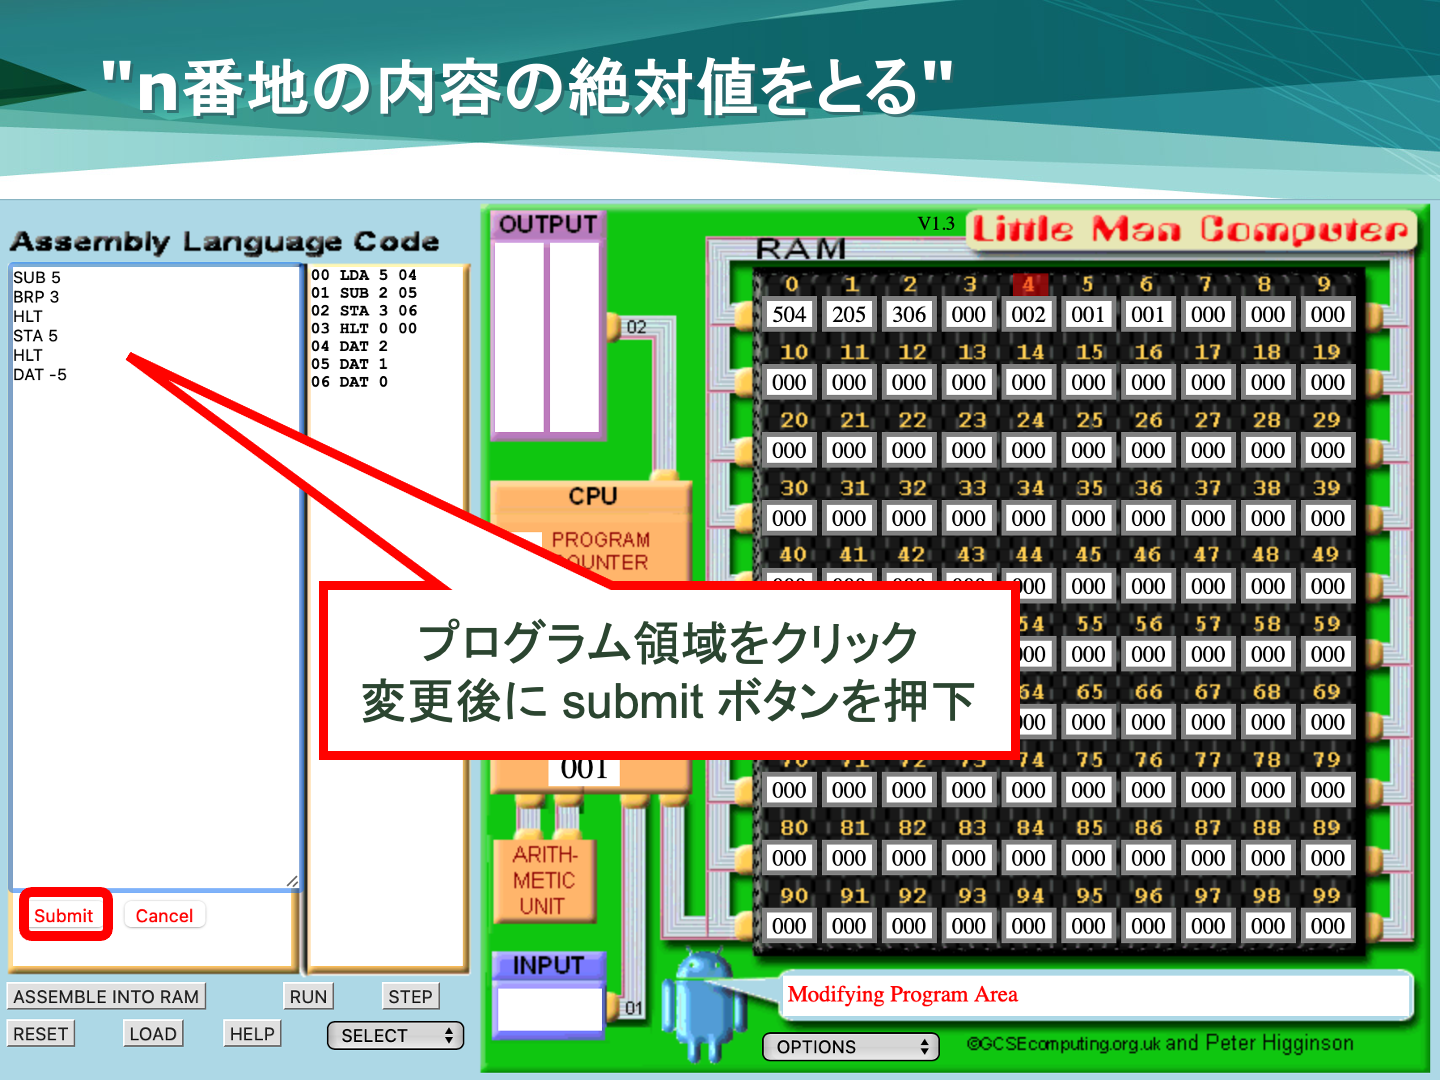Open the OPTIONS dropdown
Screen dimensions: 1440x1080
click(x=851, y=1047)
